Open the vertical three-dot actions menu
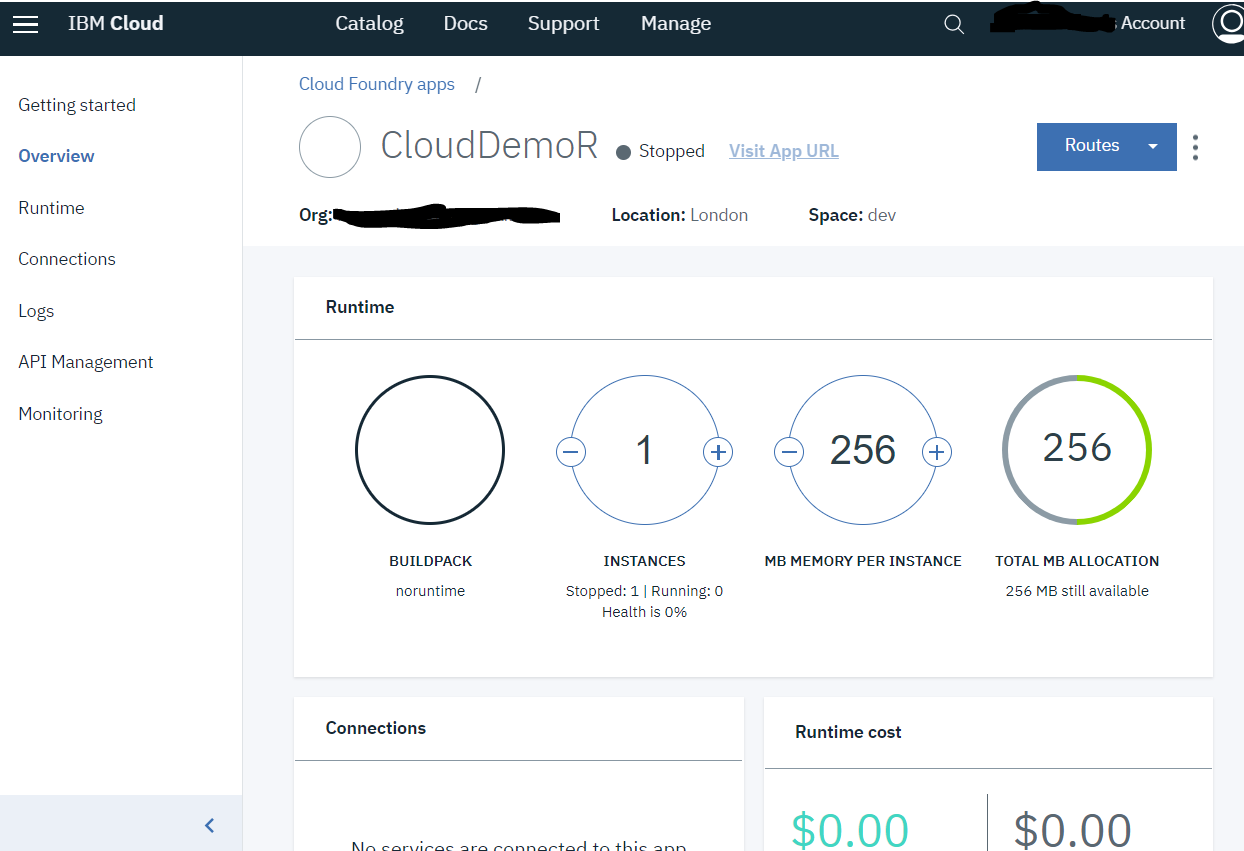 (1196, 147)
